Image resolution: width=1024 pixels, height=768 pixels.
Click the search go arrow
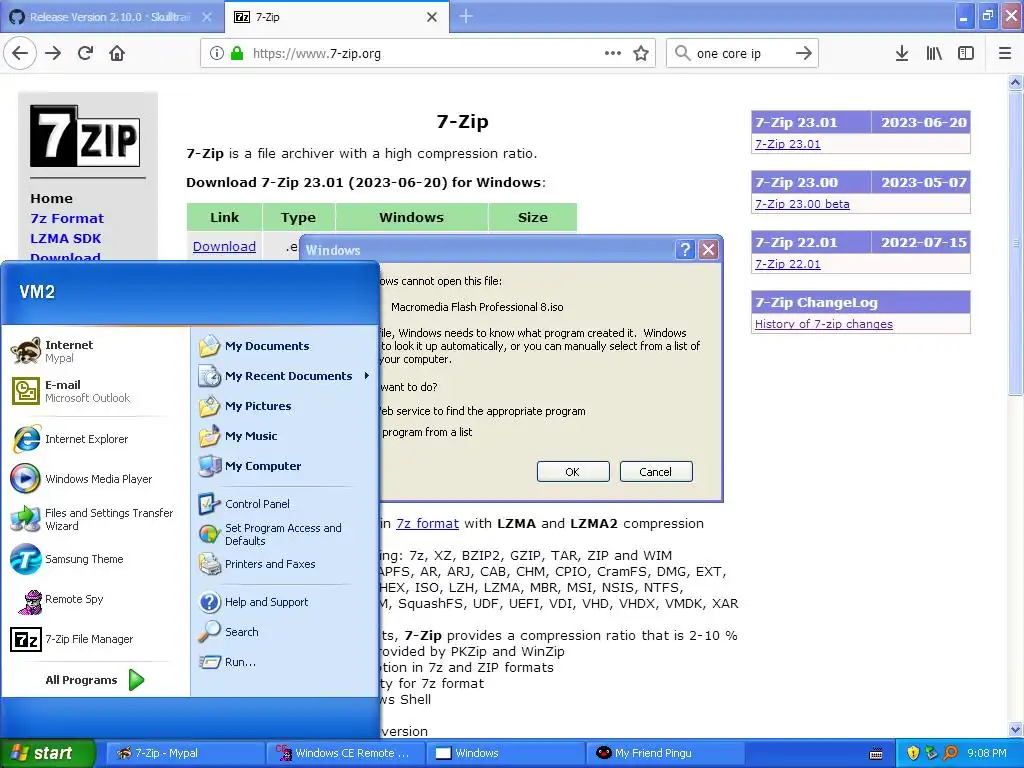pyautogui.click(x=804, y=54)
